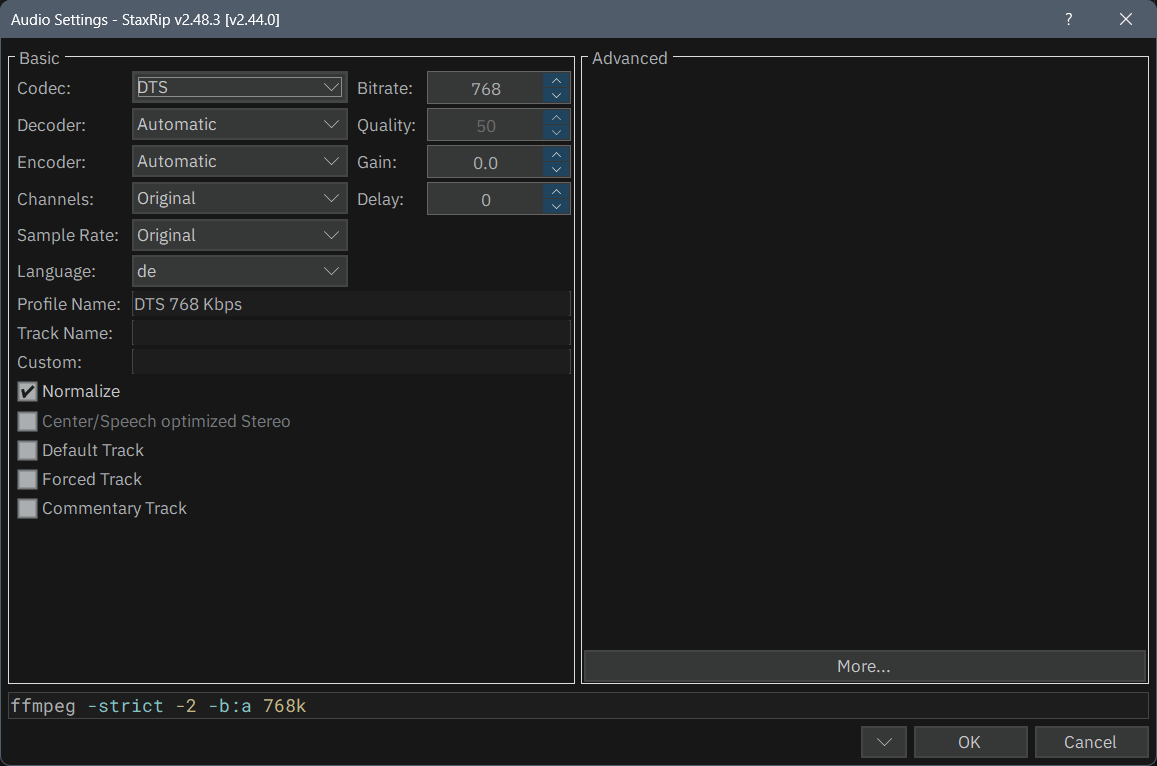
Task: Click the Custom input field
Action: tap(351, 362)
